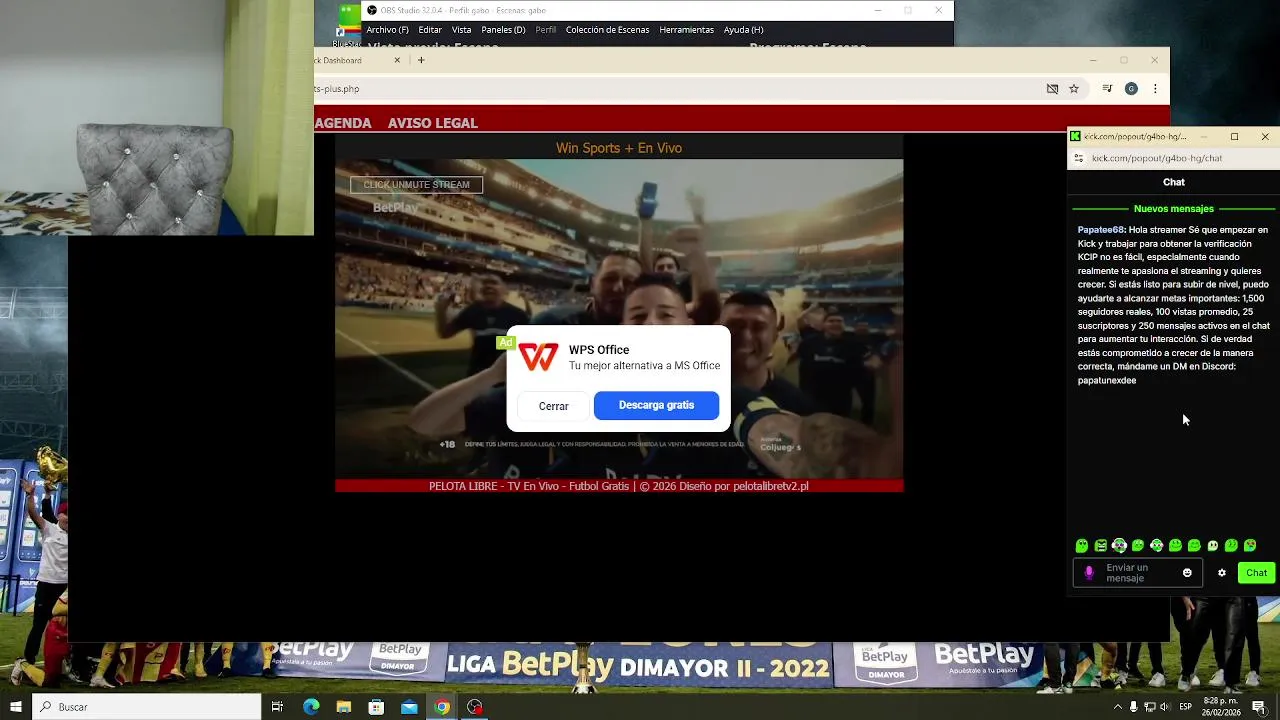Image resolution: width=1280 pixels, height=720 pixels.
Task: Click Nuevos mensajes divider label in chat
Action: [1174, 209]
